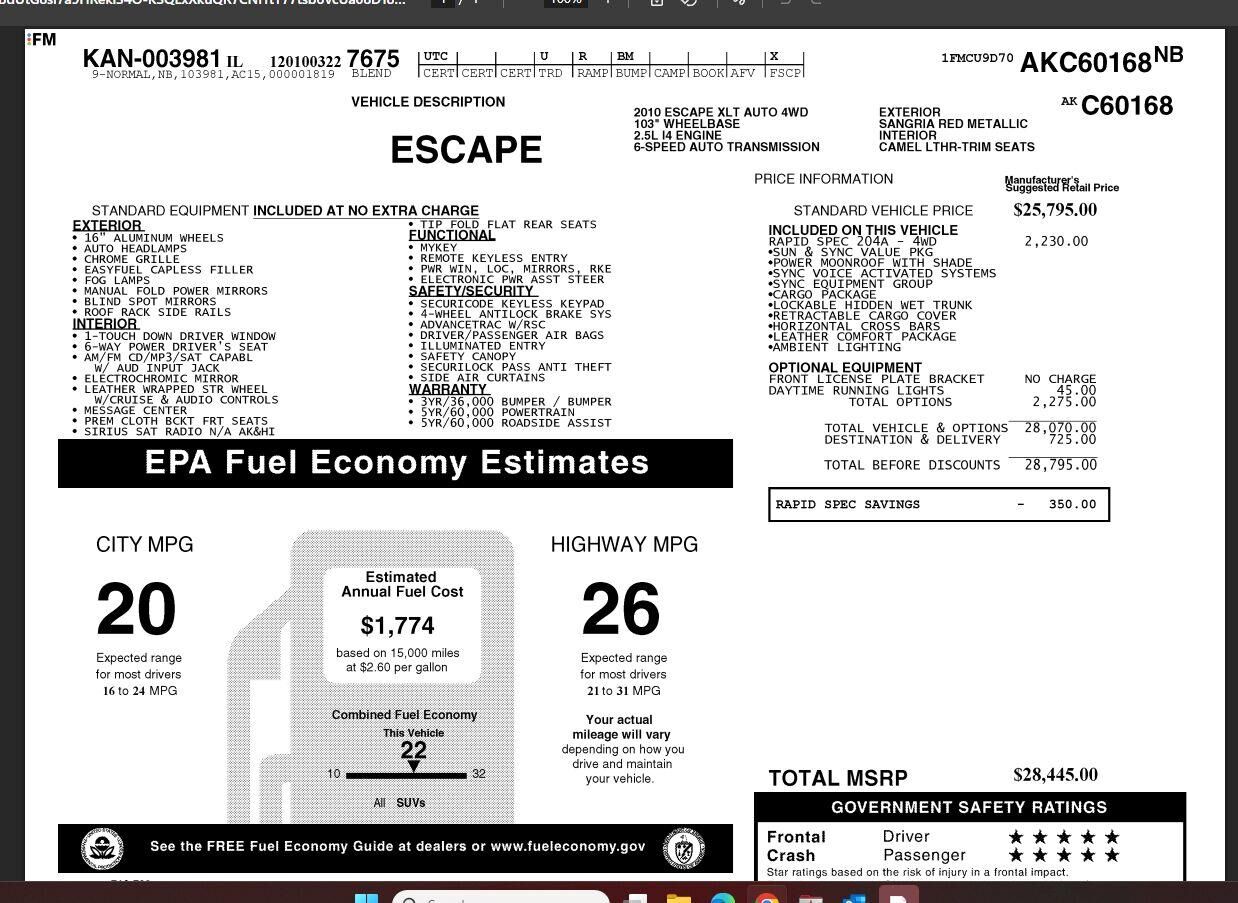The height and width of the screenshot is (903, 1238).
Task: Click the Total MSRP value $28,445.00
Action: click(1055, 775)
